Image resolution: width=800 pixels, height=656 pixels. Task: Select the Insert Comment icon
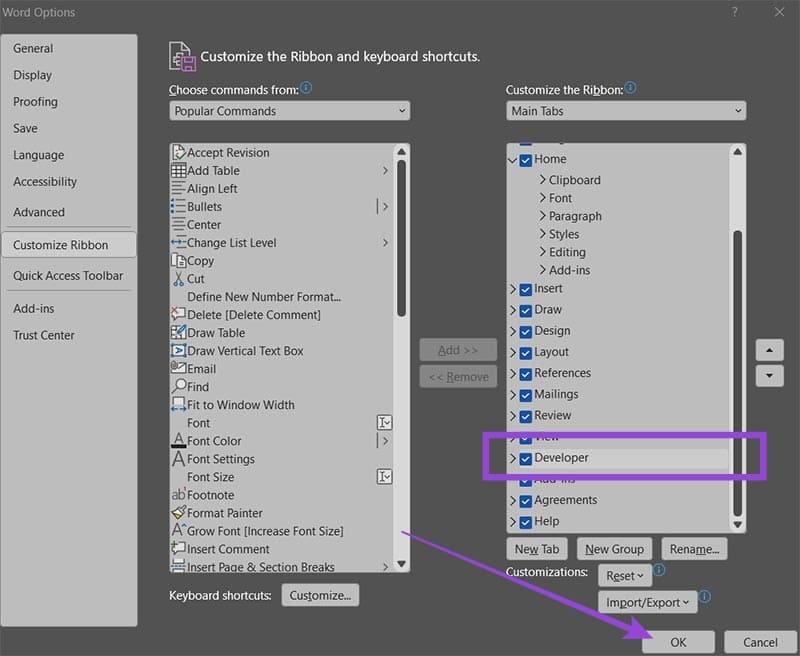coord(178,548)
